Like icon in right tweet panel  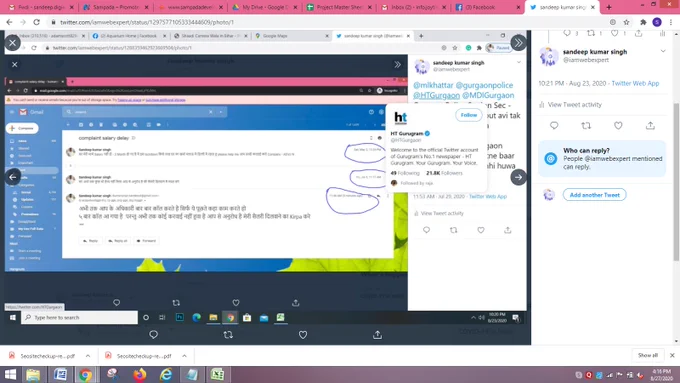[x=618, y=125]
